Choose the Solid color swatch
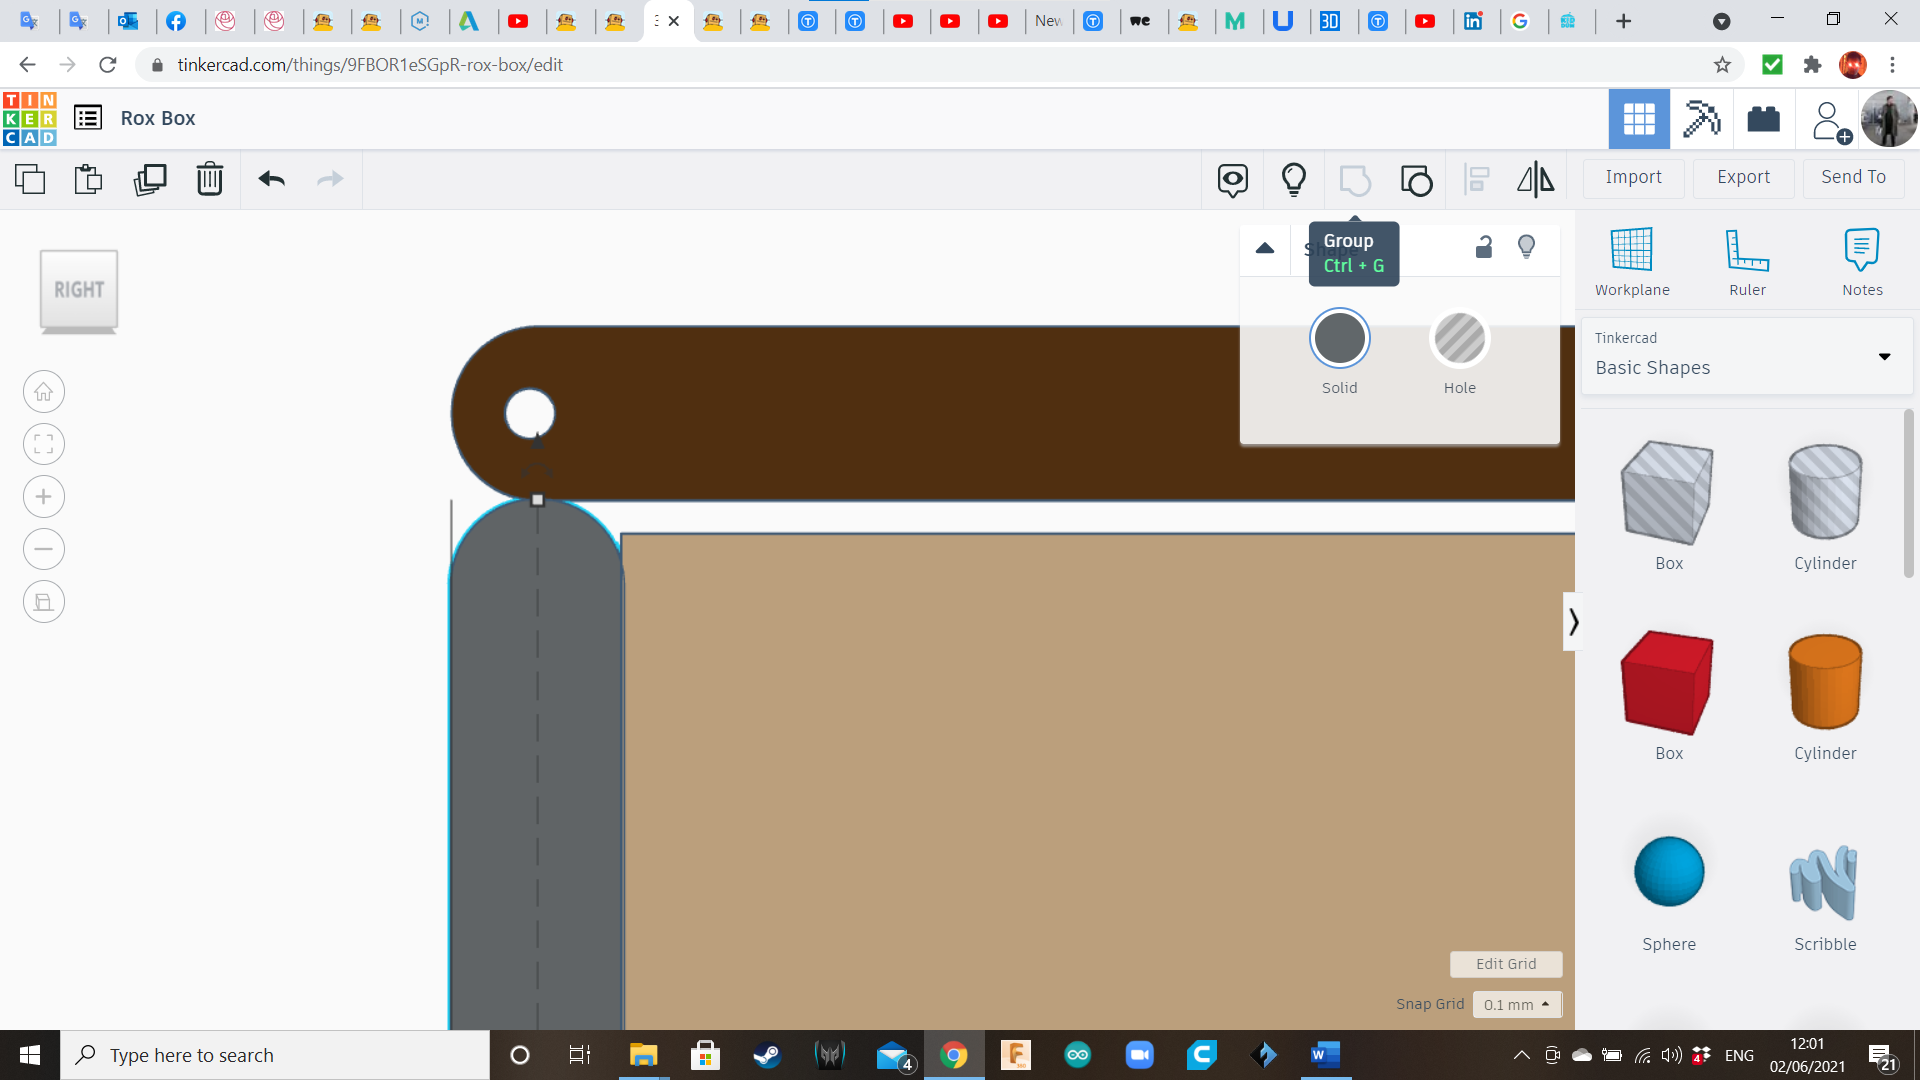 (1339, 339)
